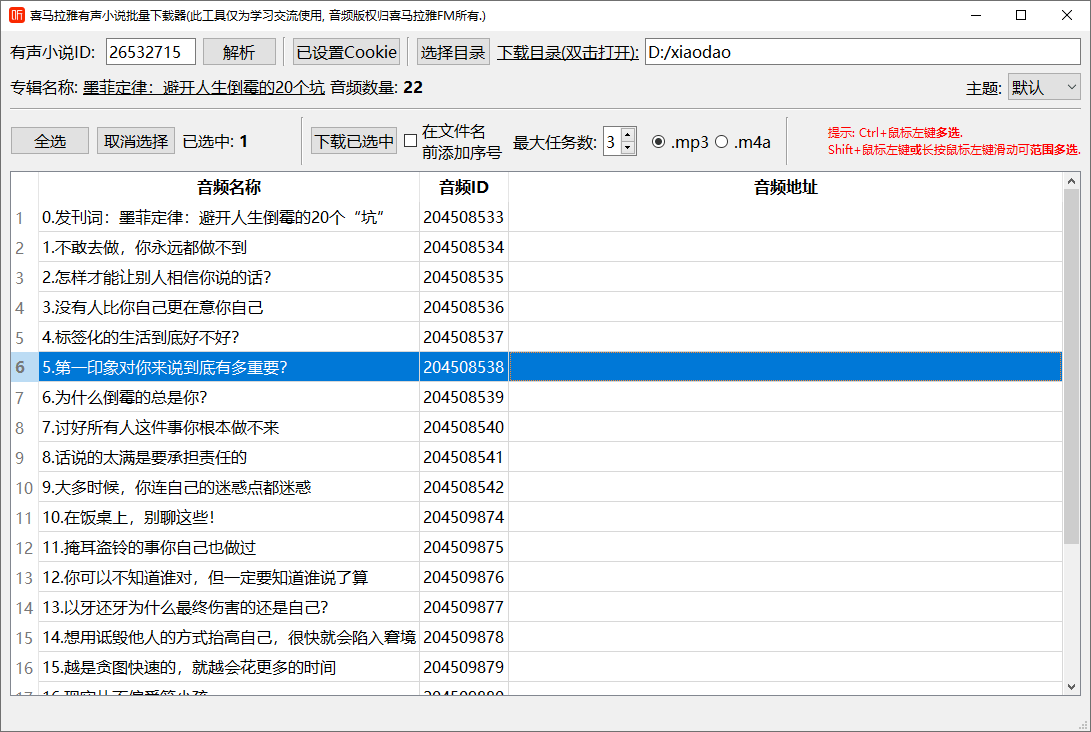Click the 解析 button to parse the ID
This screenshot has width=1091, height=732.
239,52
